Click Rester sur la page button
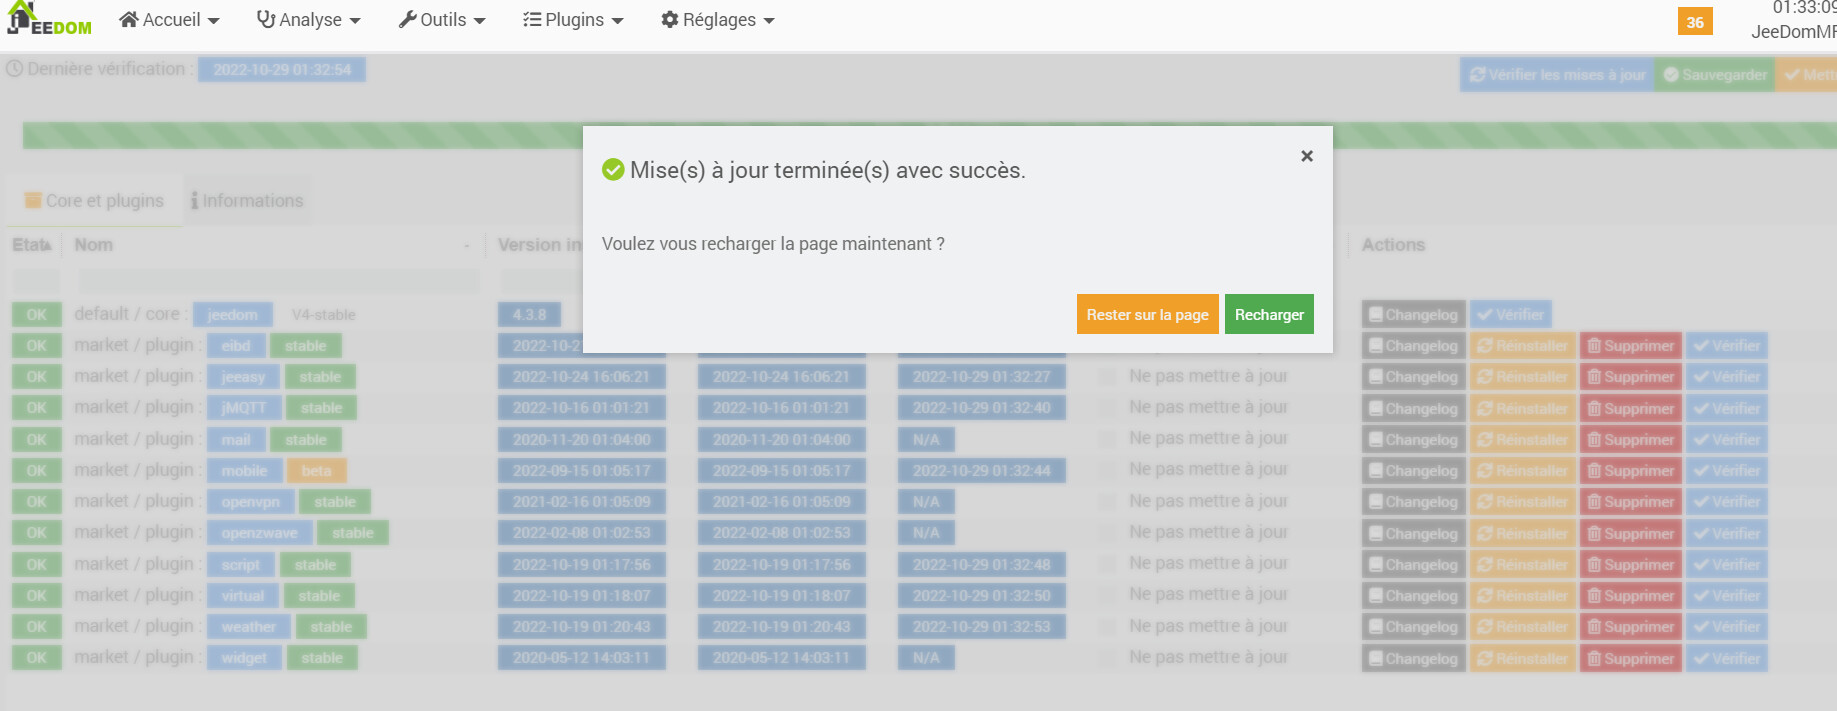Viewport: 1837px width, 711px height. pyautogui.click(x=1147, y=314)
